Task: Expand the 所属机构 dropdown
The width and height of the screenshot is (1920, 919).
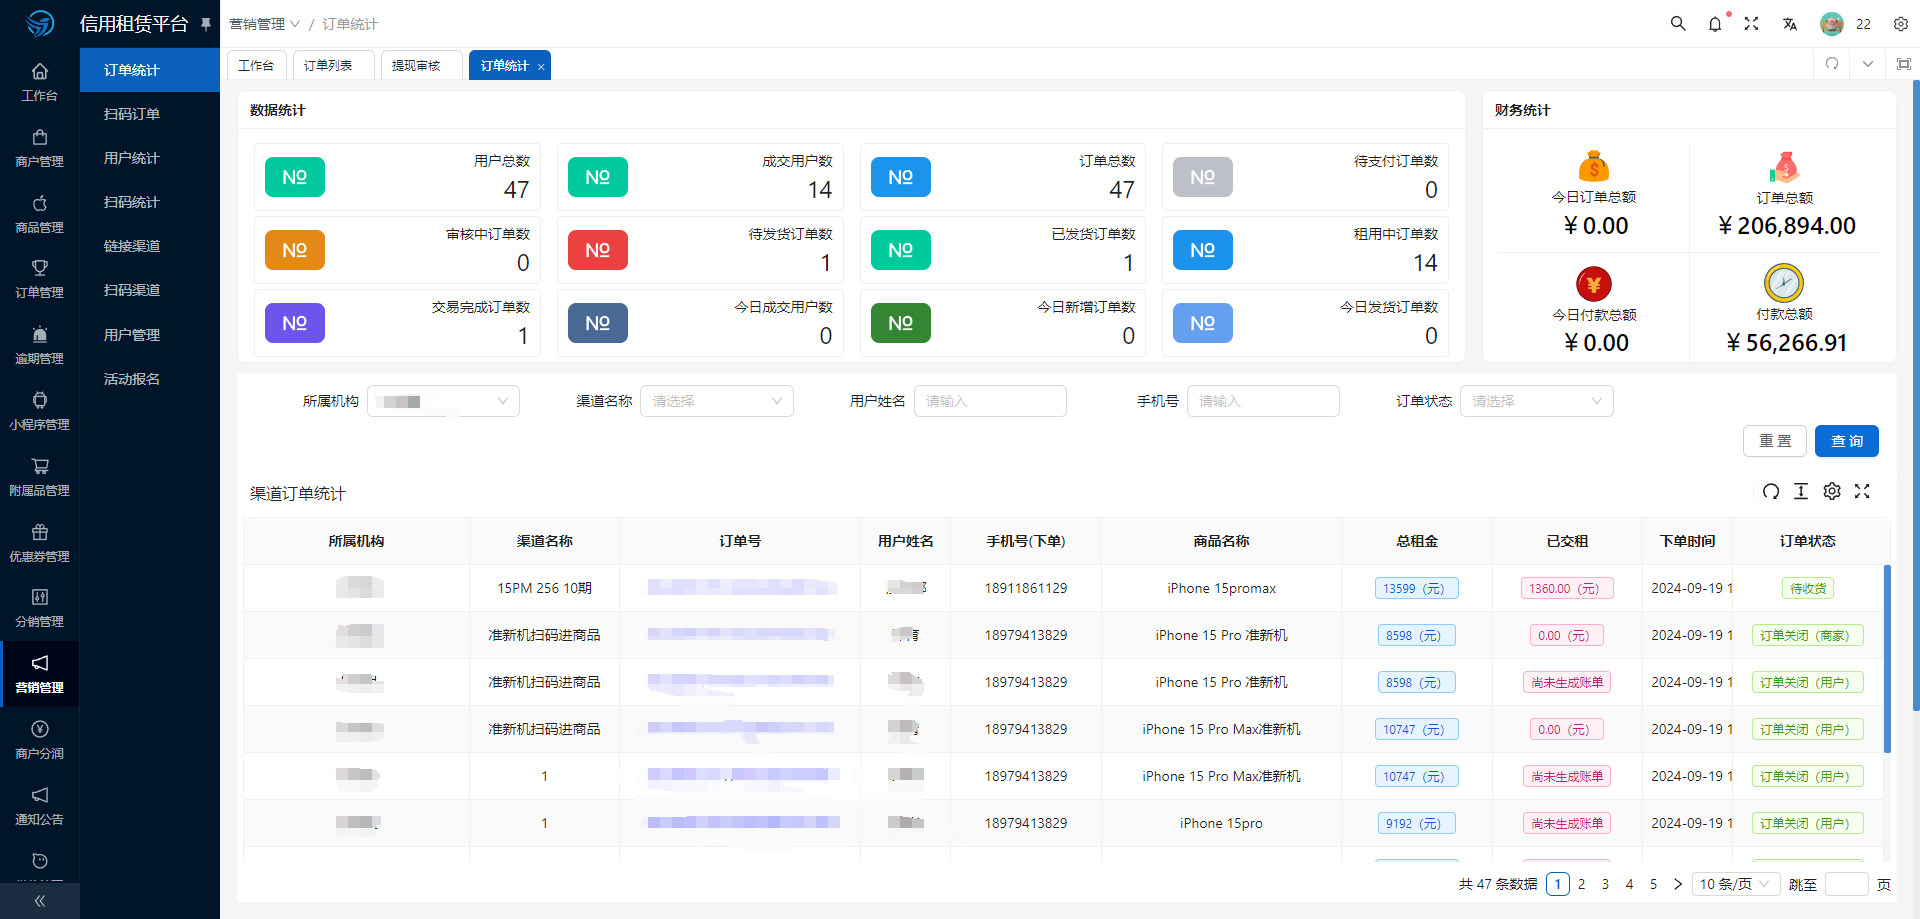Action: click(x=443, y=401)
